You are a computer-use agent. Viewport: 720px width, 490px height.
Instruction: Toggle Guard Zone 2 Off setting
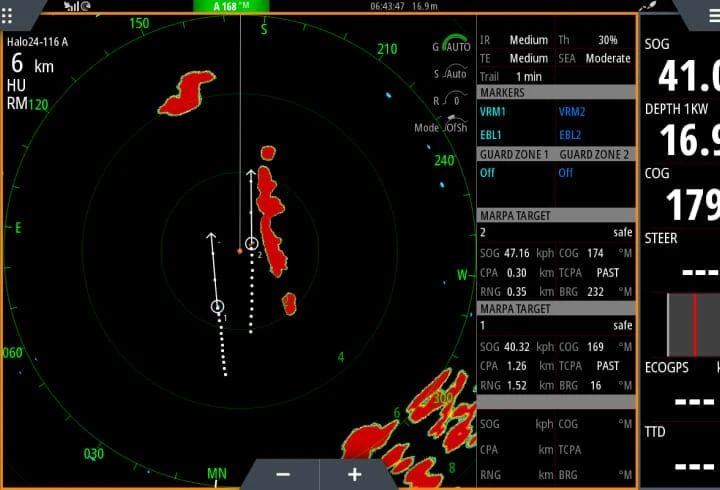pyautogui.click(x=566, y=172)
